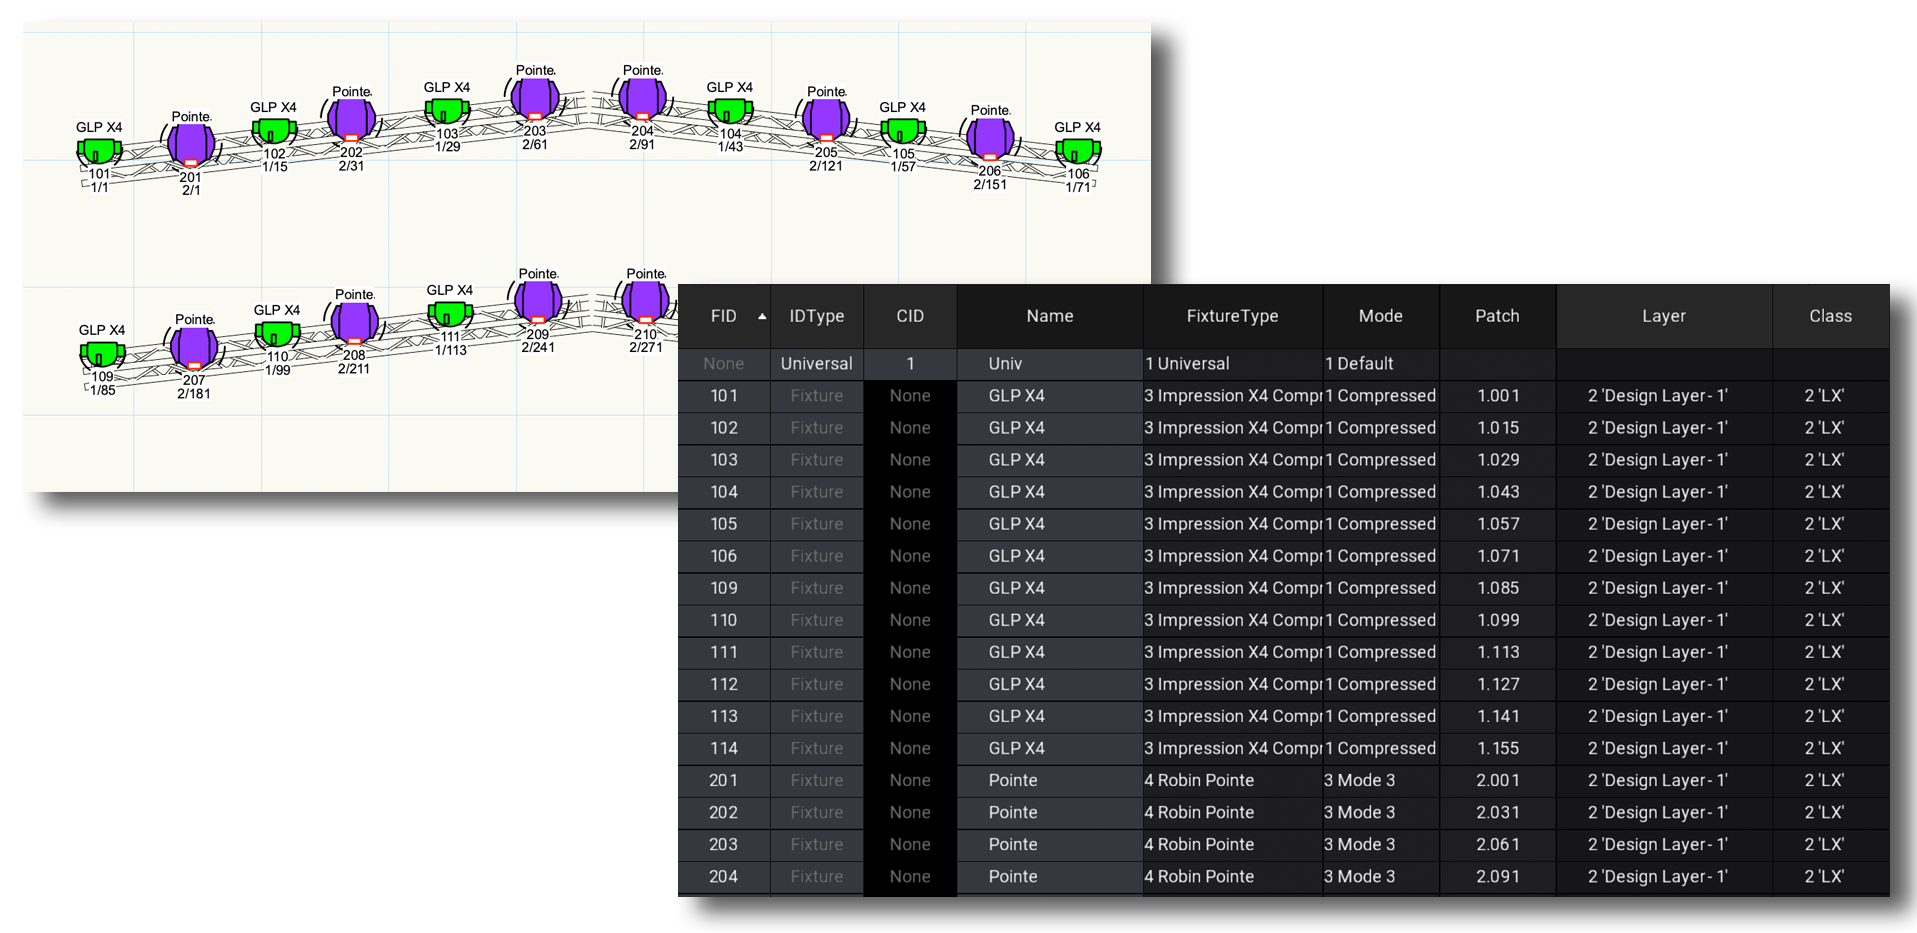1917x933 pixels.
Task: Select '4 Robin Pointe' fixture type in row 202
Action: click(1233, 812)
